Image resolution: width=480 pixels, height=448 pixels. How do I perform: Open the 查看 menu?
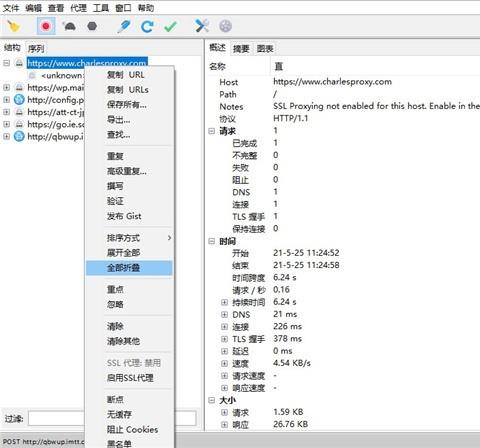pos(56,8)
